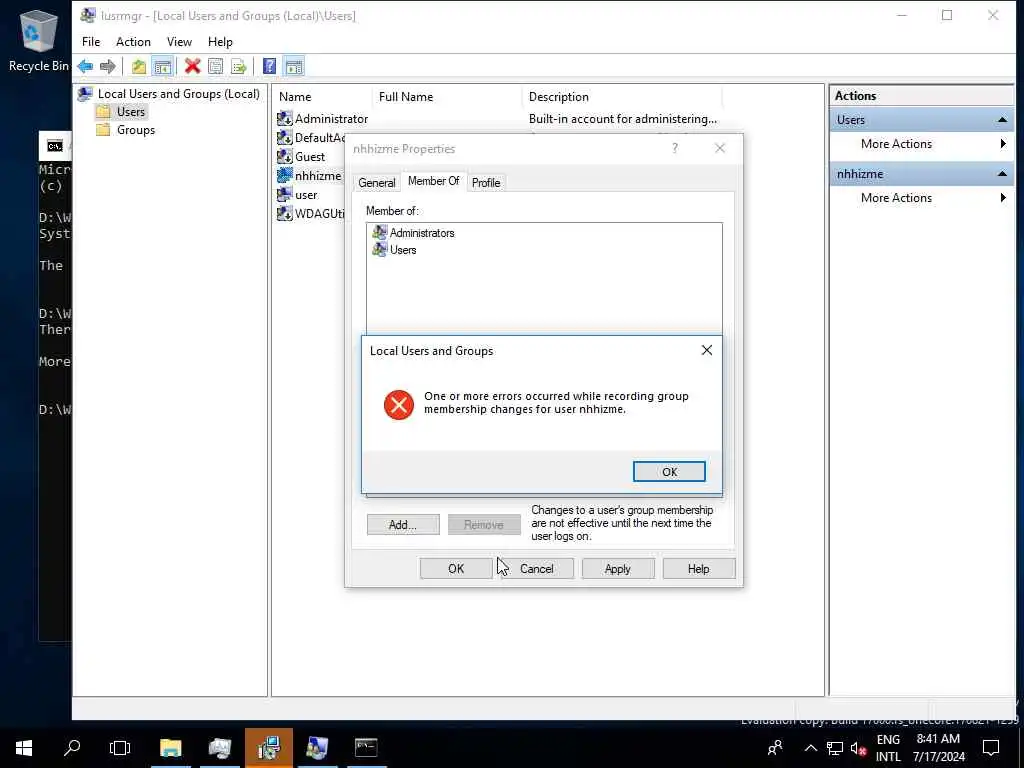1024x768 pixels.
Task: Select the Users folder in the console tree
Action: click(131, 112)
